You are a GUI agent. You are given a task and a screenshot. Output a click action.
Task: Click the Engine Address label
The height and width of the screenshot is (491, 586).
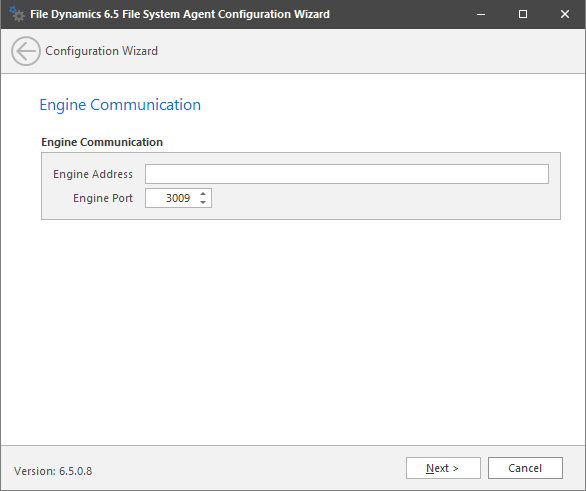point(93,174)
